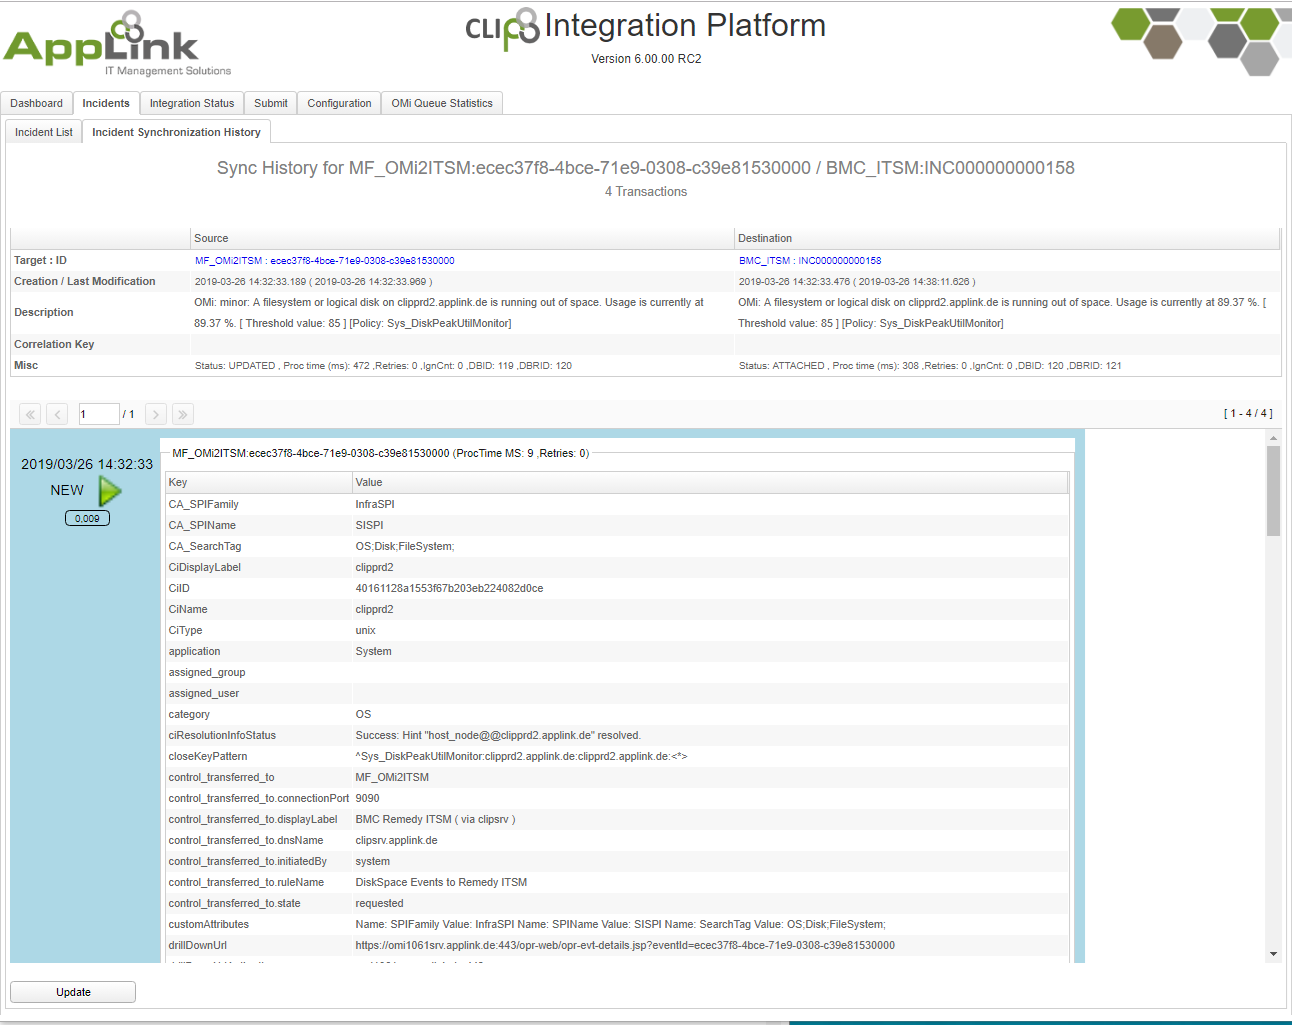Jump to the last transactions page
The width and height of the screenshot is (1292, 1025).
pyautogui.click(x=182, y=414)
